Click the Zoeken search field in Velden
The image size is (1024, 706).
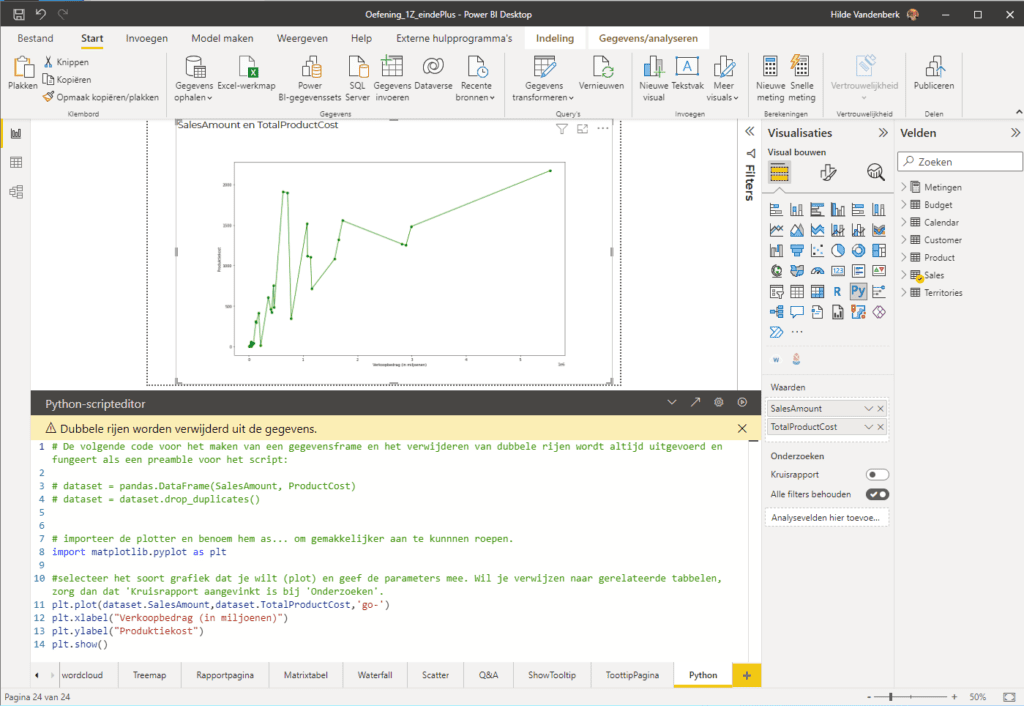(960, 161)
